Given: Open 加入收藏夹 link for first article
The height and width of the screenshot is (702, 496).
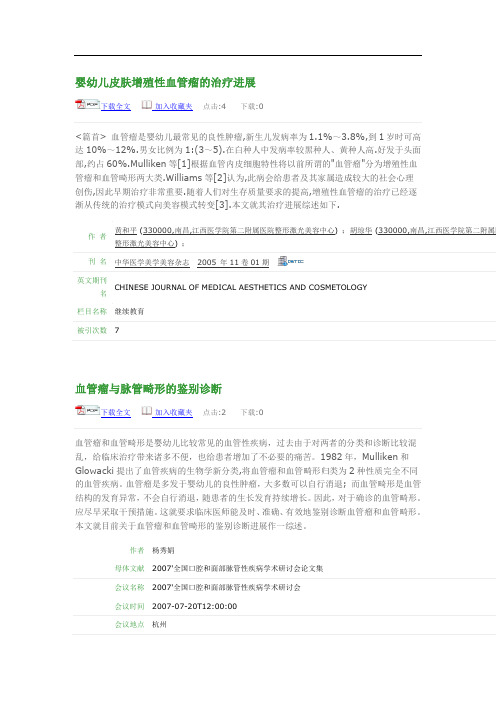Looking at the screenshot, I should (174, 107).
